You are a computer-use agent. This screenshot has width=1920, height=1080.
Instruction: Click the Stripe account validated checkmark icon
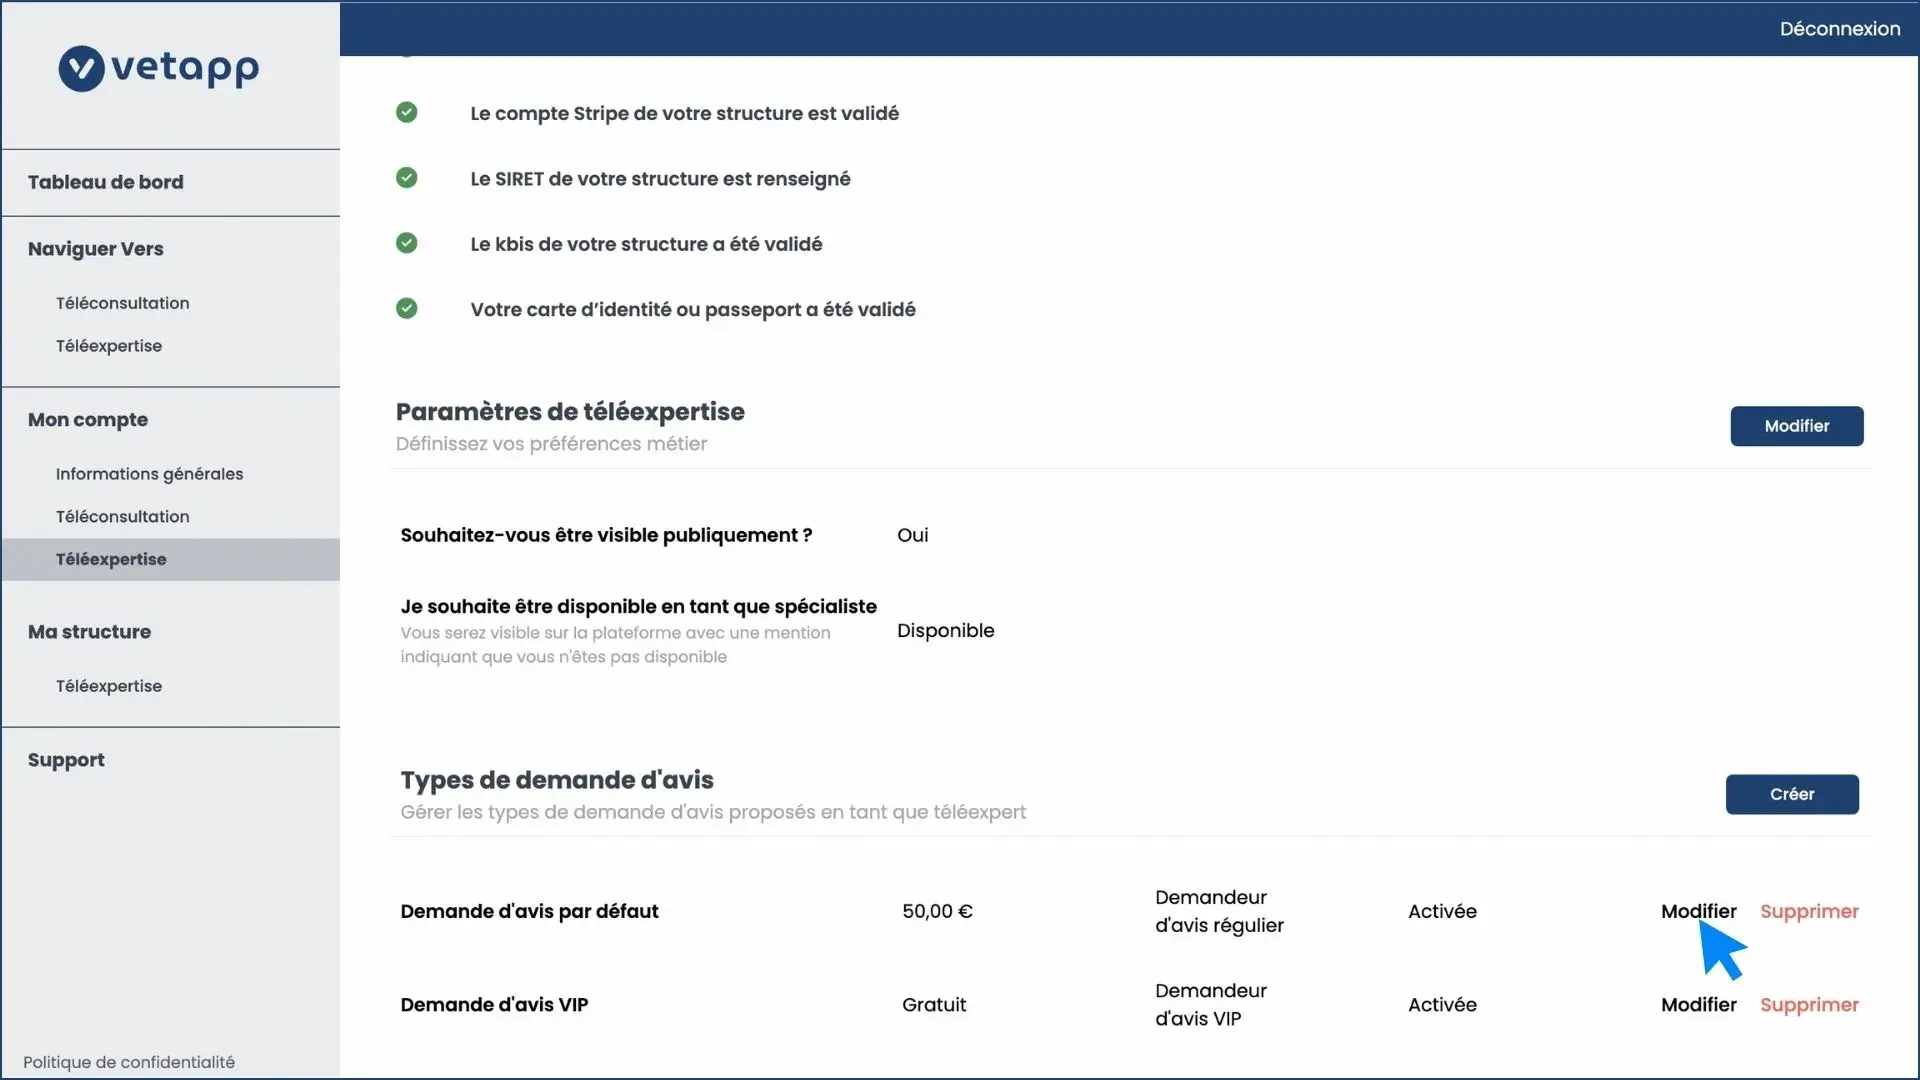(406, 112)
